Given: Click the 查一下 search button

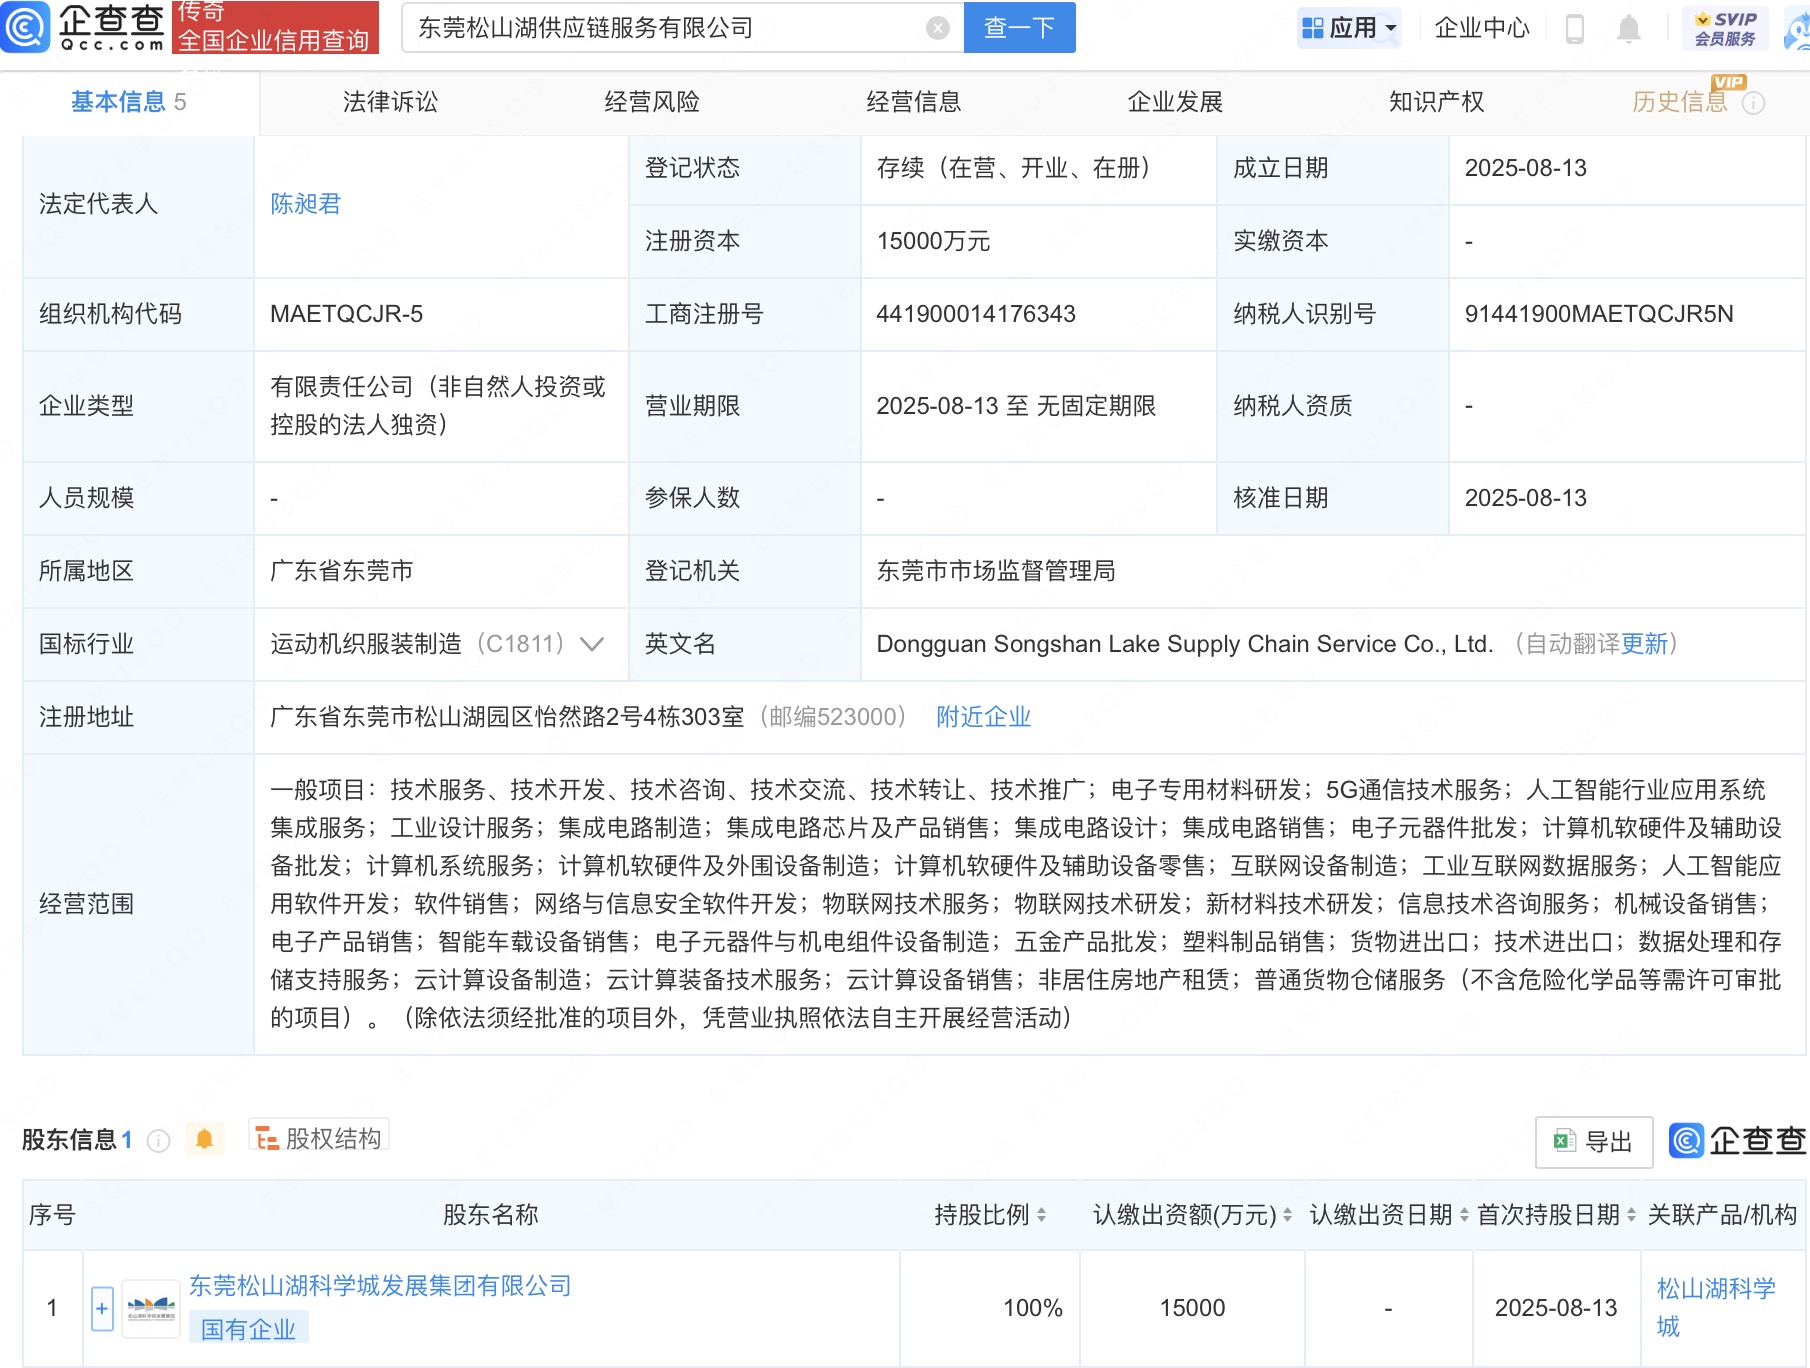Looking at the screenshot, I should tap(1019, 28).
